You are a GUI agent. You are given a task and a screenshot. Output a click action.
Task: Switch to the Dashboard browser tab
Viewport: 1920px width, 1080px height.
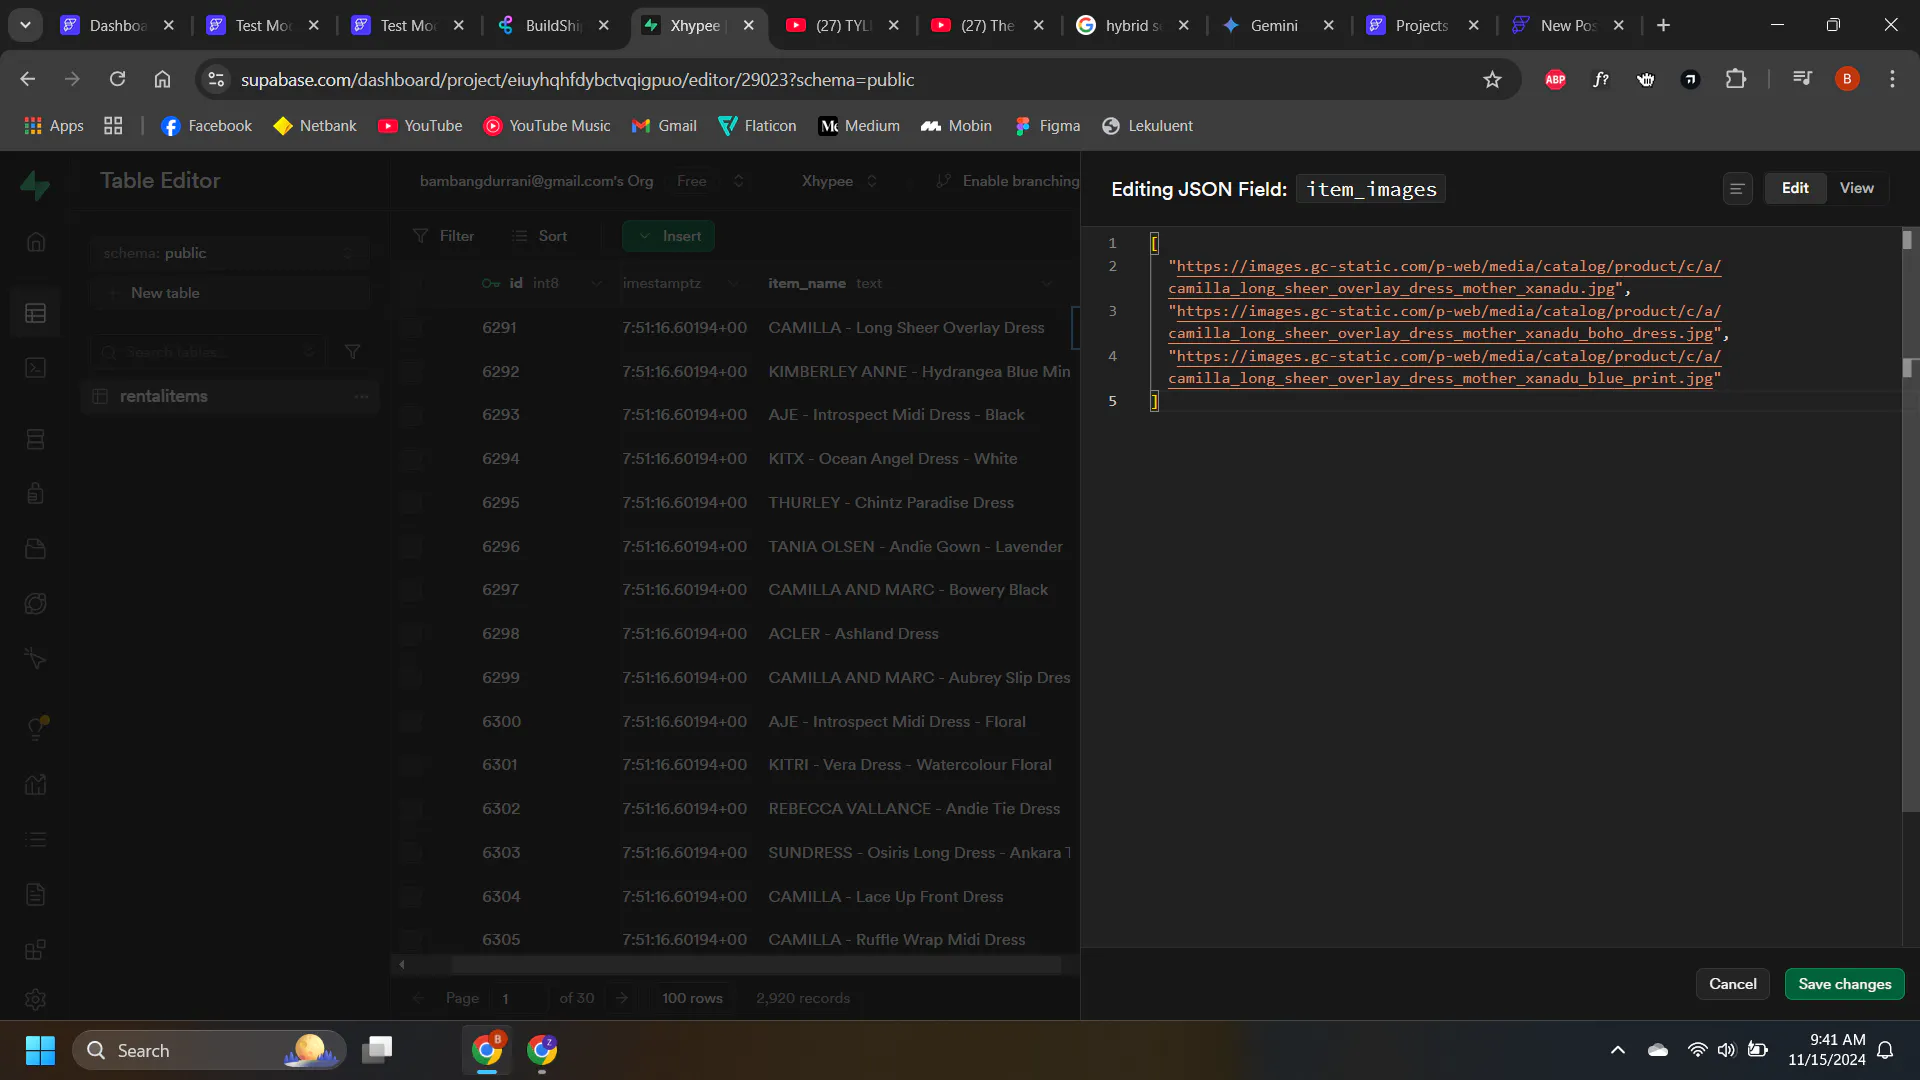[117, 26]
